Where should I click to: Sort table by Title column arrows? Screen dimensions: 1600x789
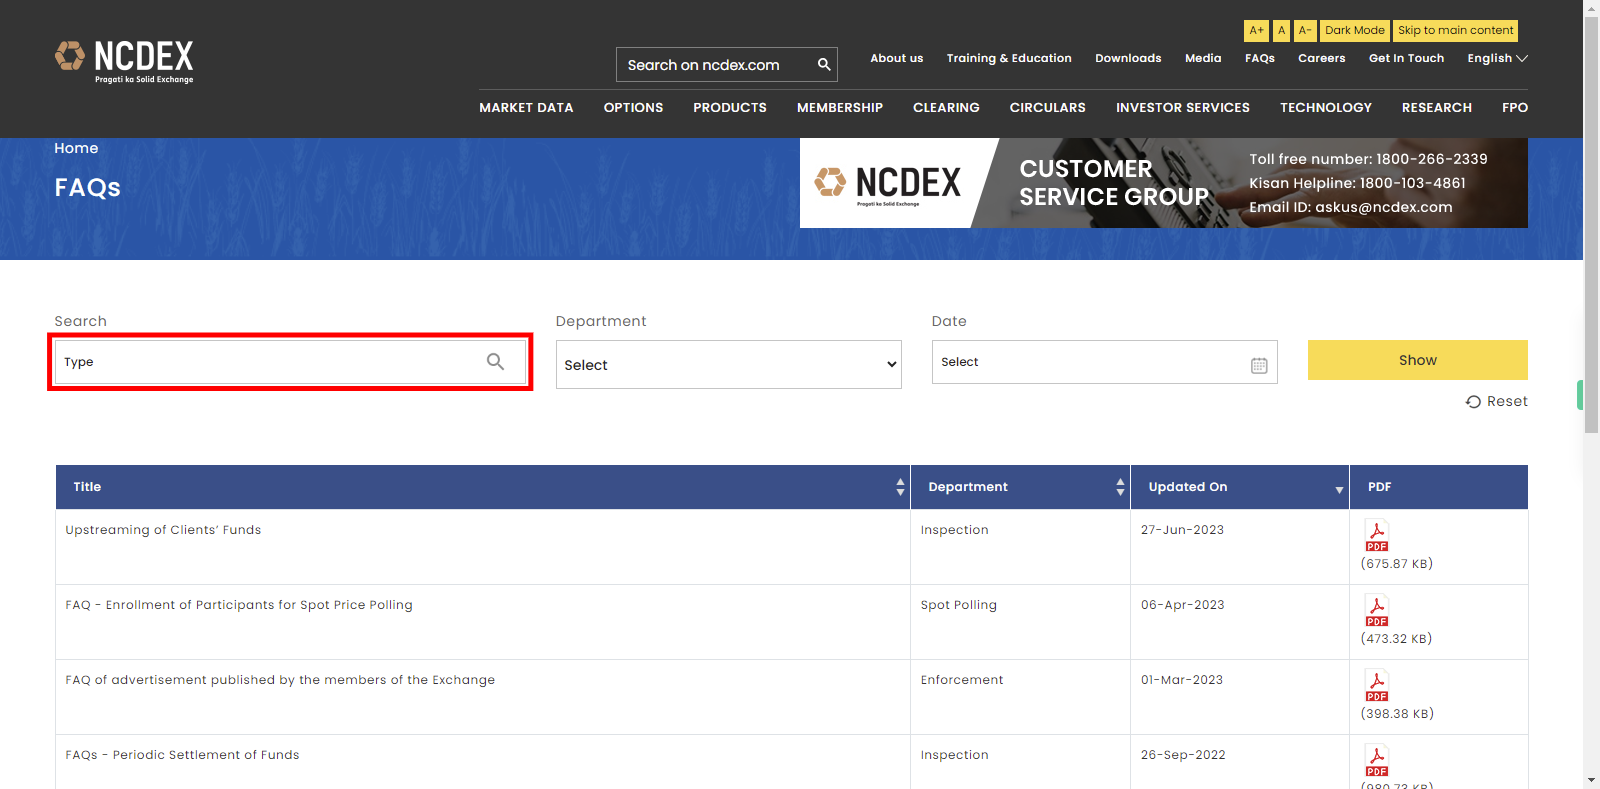900,487
